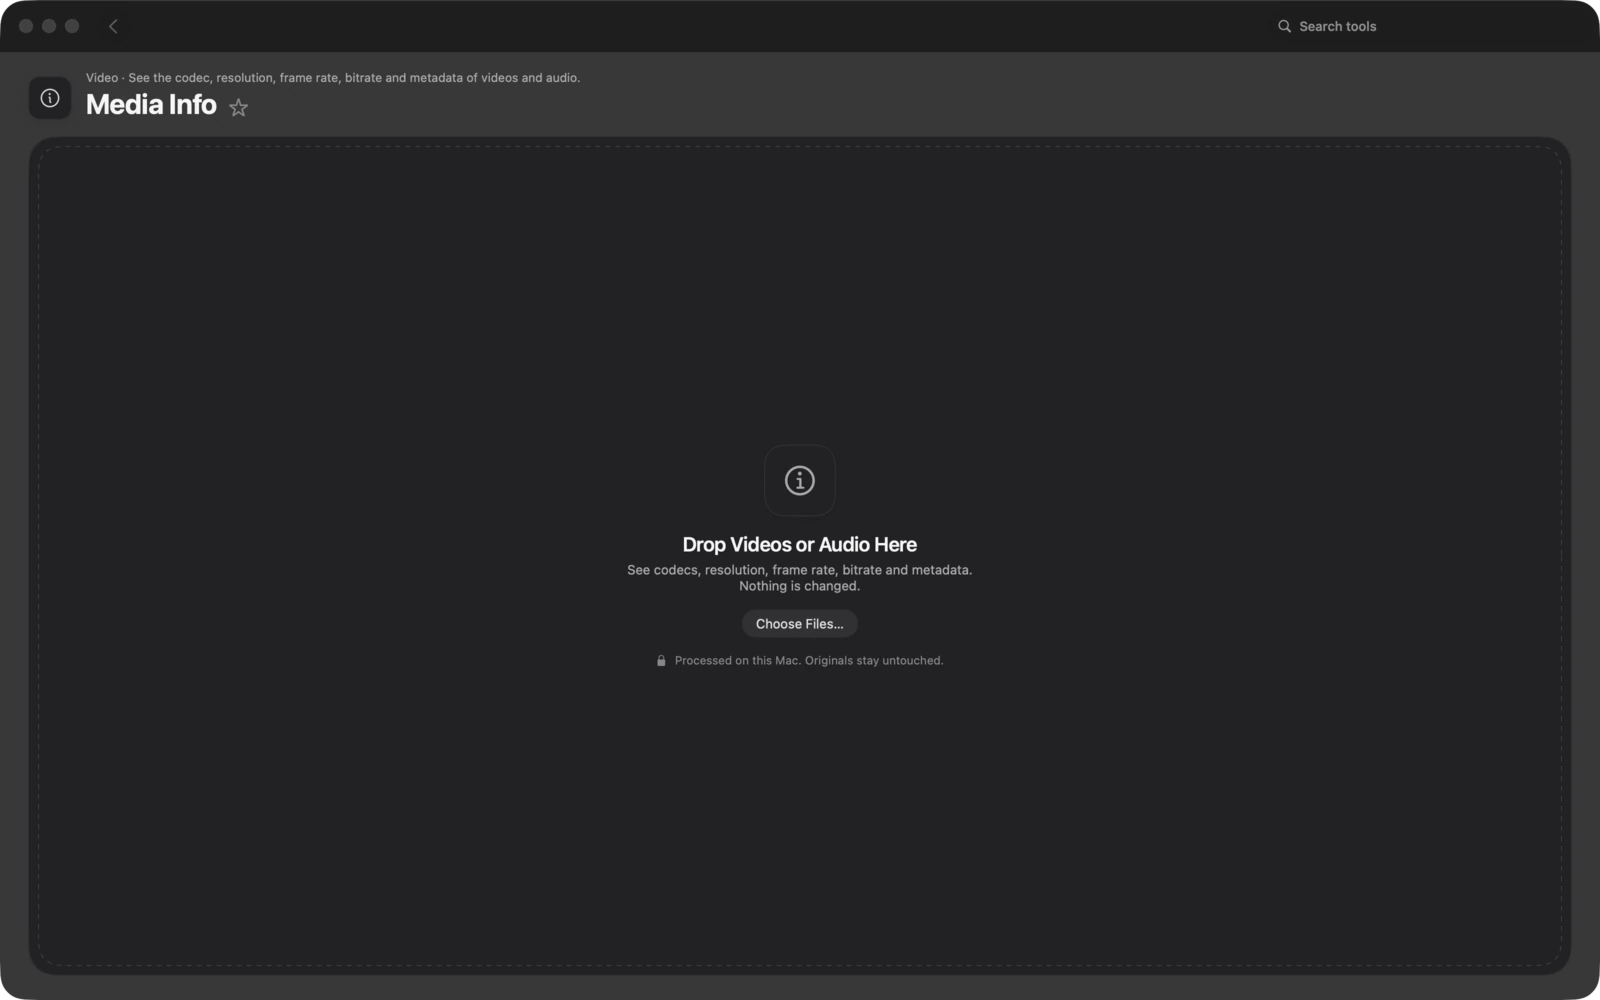Click the info icon in the drop zone

click(799, 480)
